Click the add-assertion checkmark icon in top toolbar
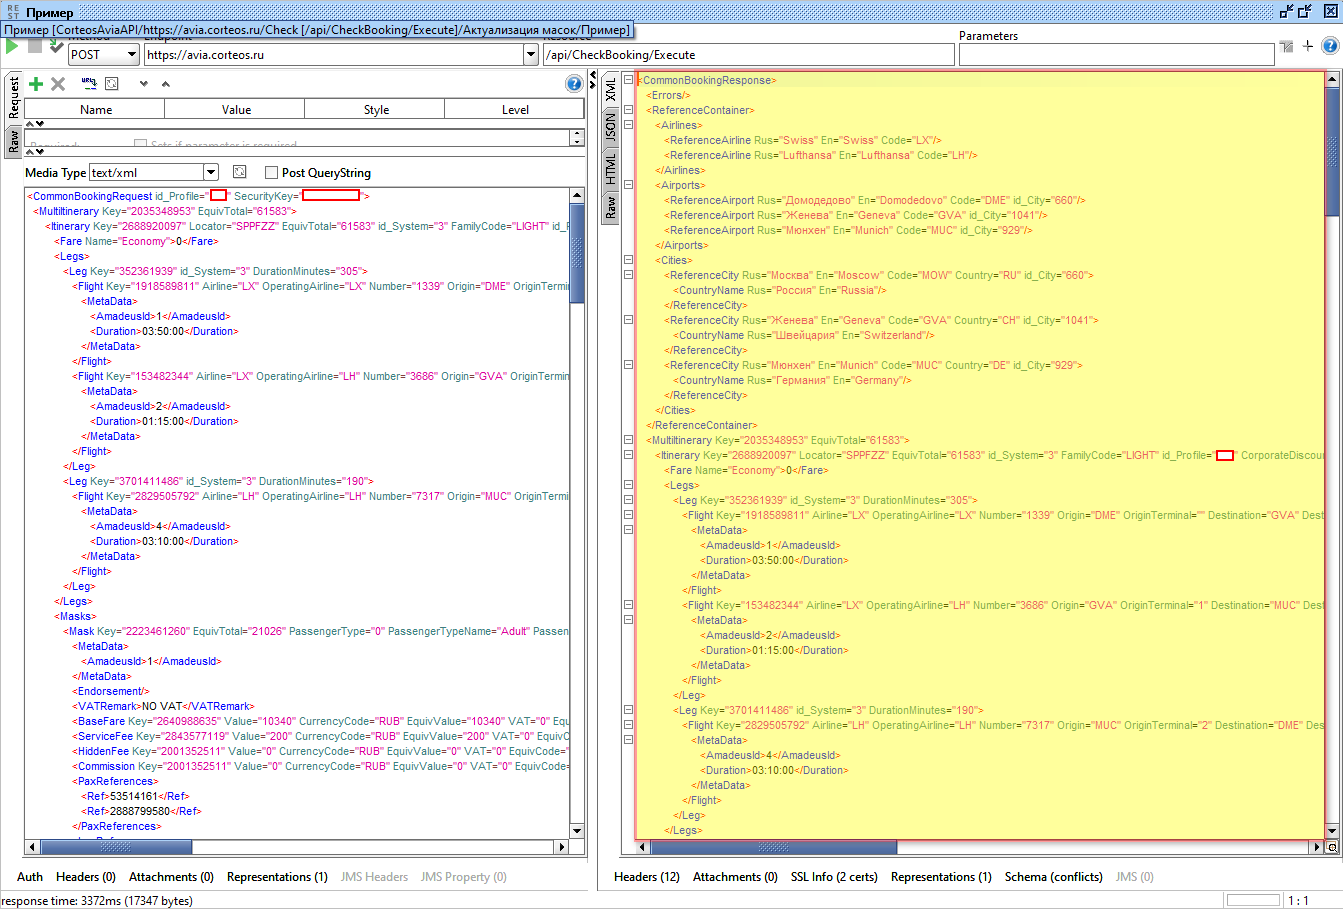This screenshot has width=1343, height=909. (x=56, y=47)
